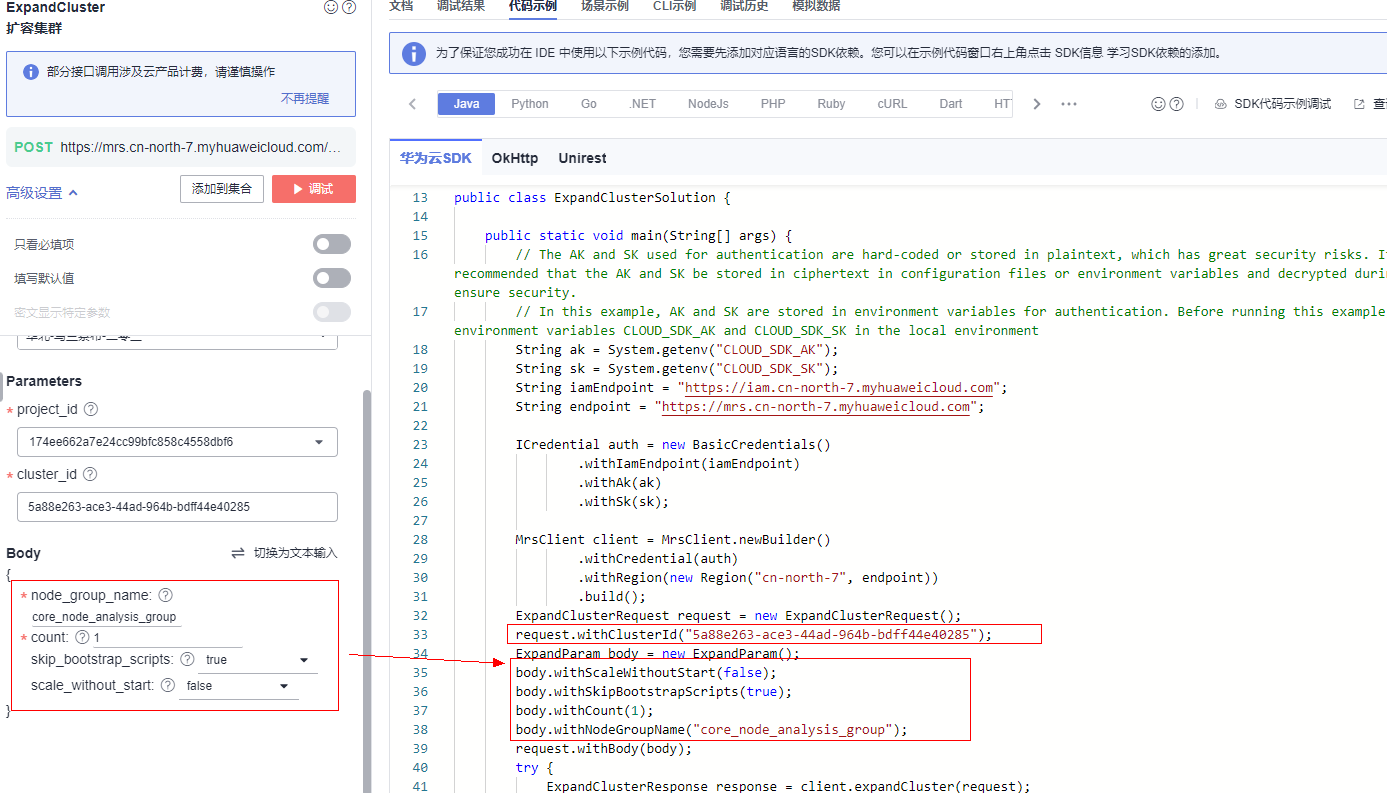Click 切换为文本输入 to switch input mode

pos(285,553)
